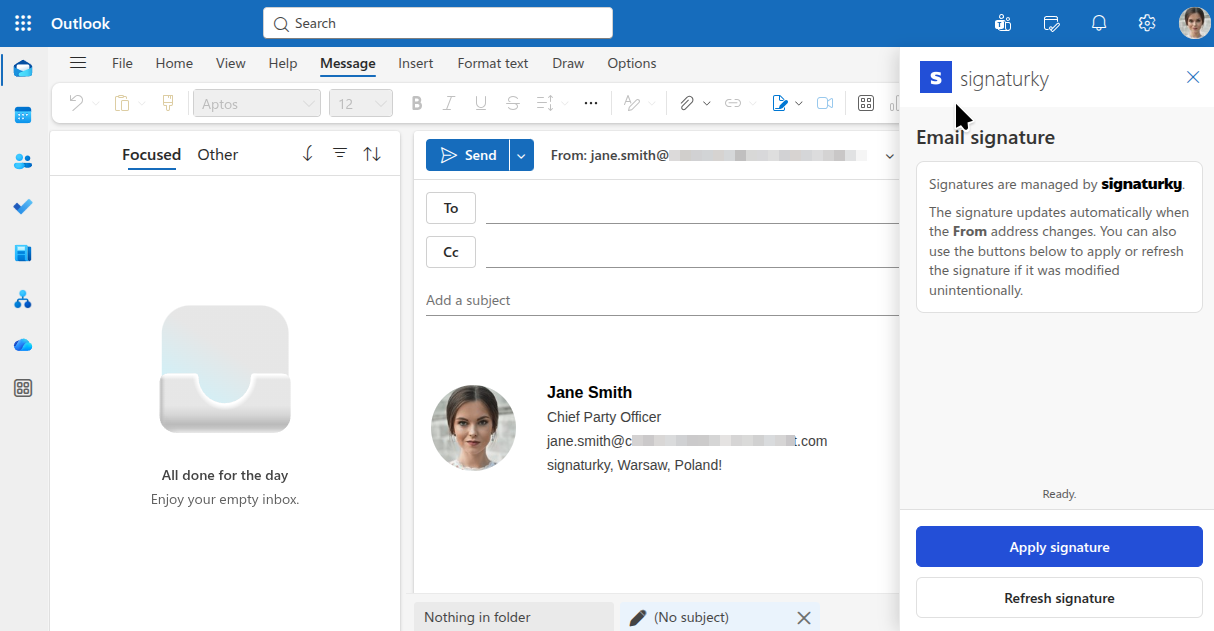The height and width of the screenshot is (631, 1214).
Task: Open the File menu
Action: [x=122, y=63]
